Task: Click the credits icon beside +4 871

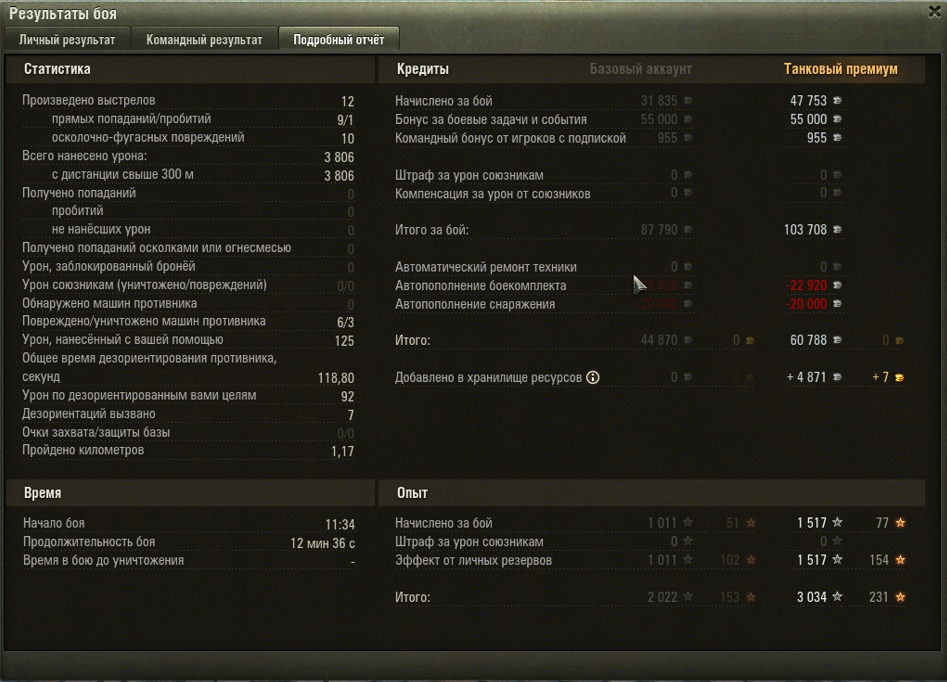Action: pyautogui.click(x=837, y=378)
